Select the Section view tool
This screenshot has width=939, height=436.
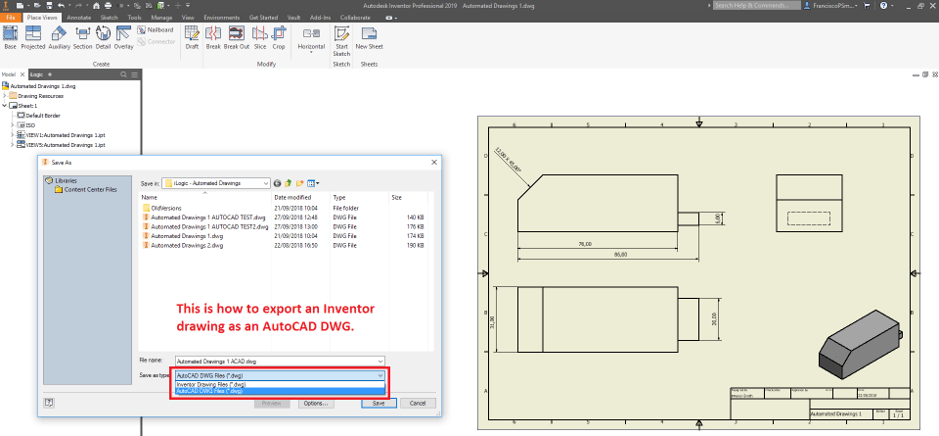[83, 37]
